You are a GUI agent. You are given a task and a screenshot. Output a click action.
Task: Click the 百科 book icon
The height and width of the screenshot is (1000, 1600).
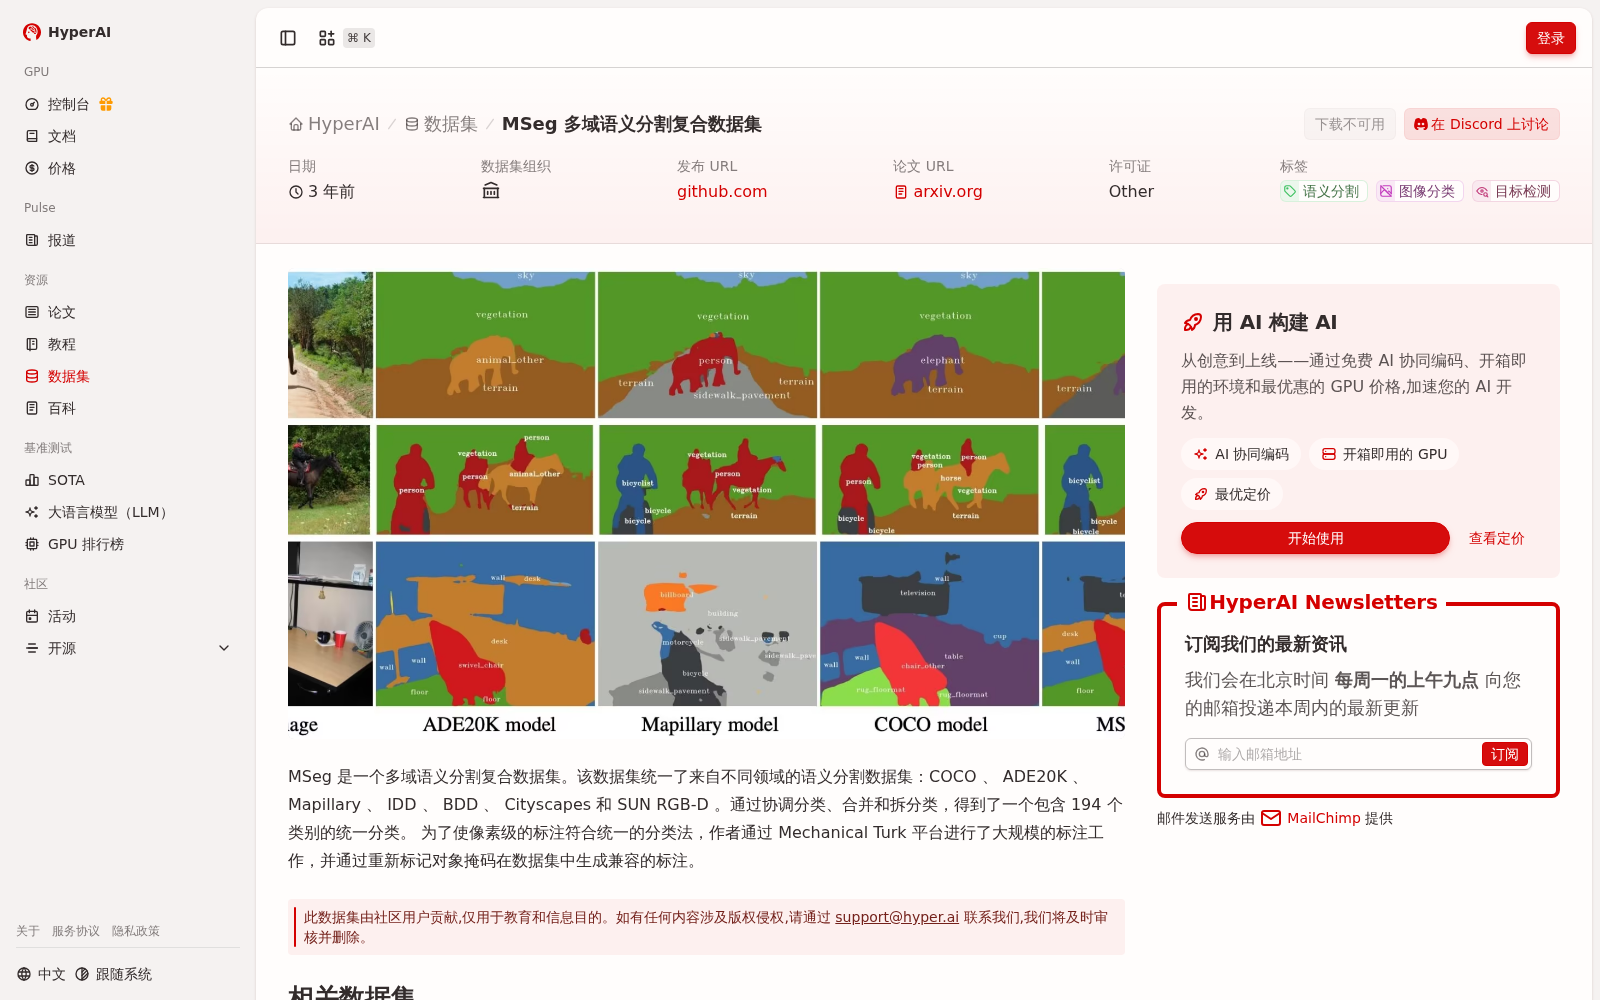32,408
